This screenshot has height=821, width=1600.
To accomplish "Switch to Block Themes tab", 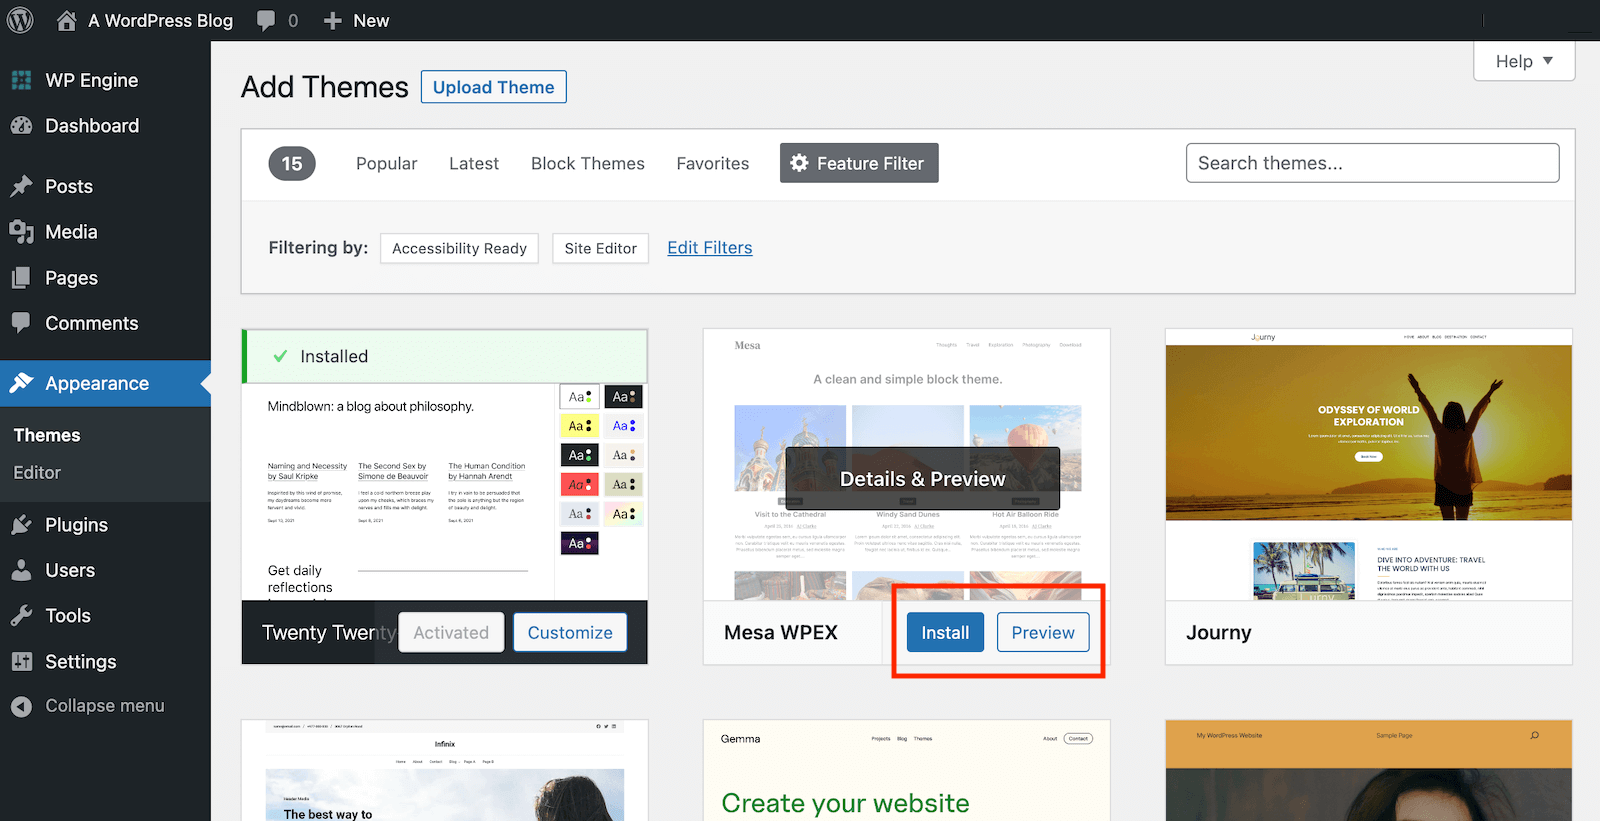I will (588, 163).
